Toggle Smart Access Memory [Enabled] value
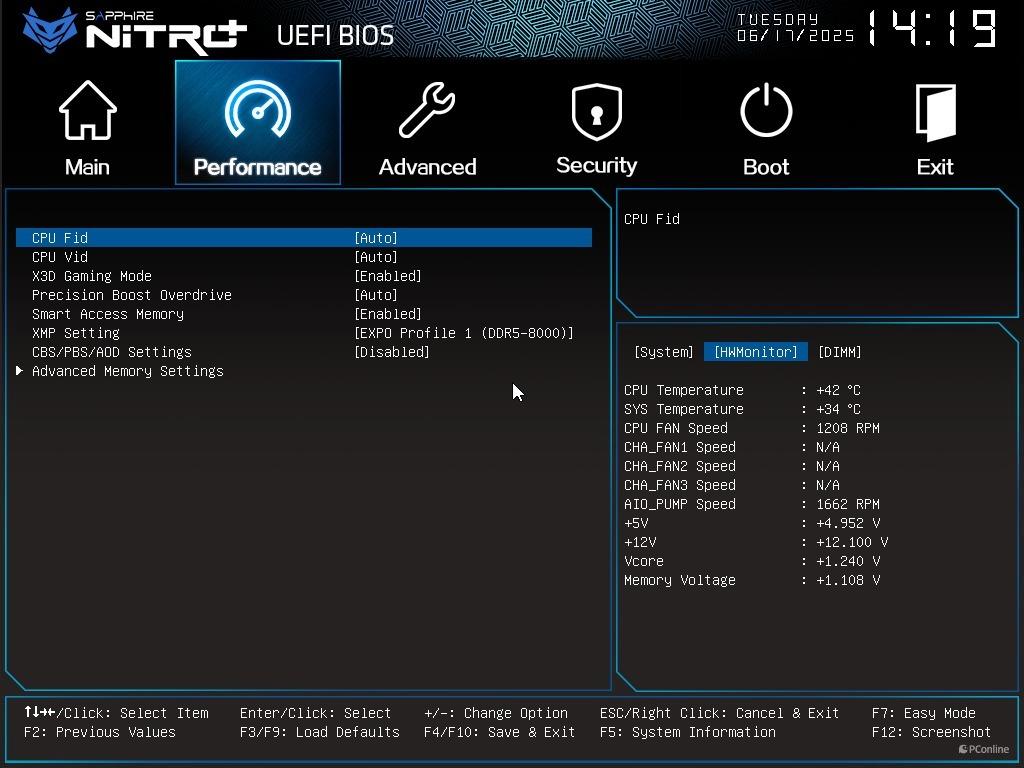The width and height of the screenshot is (1024, 768). coord(388,313)
